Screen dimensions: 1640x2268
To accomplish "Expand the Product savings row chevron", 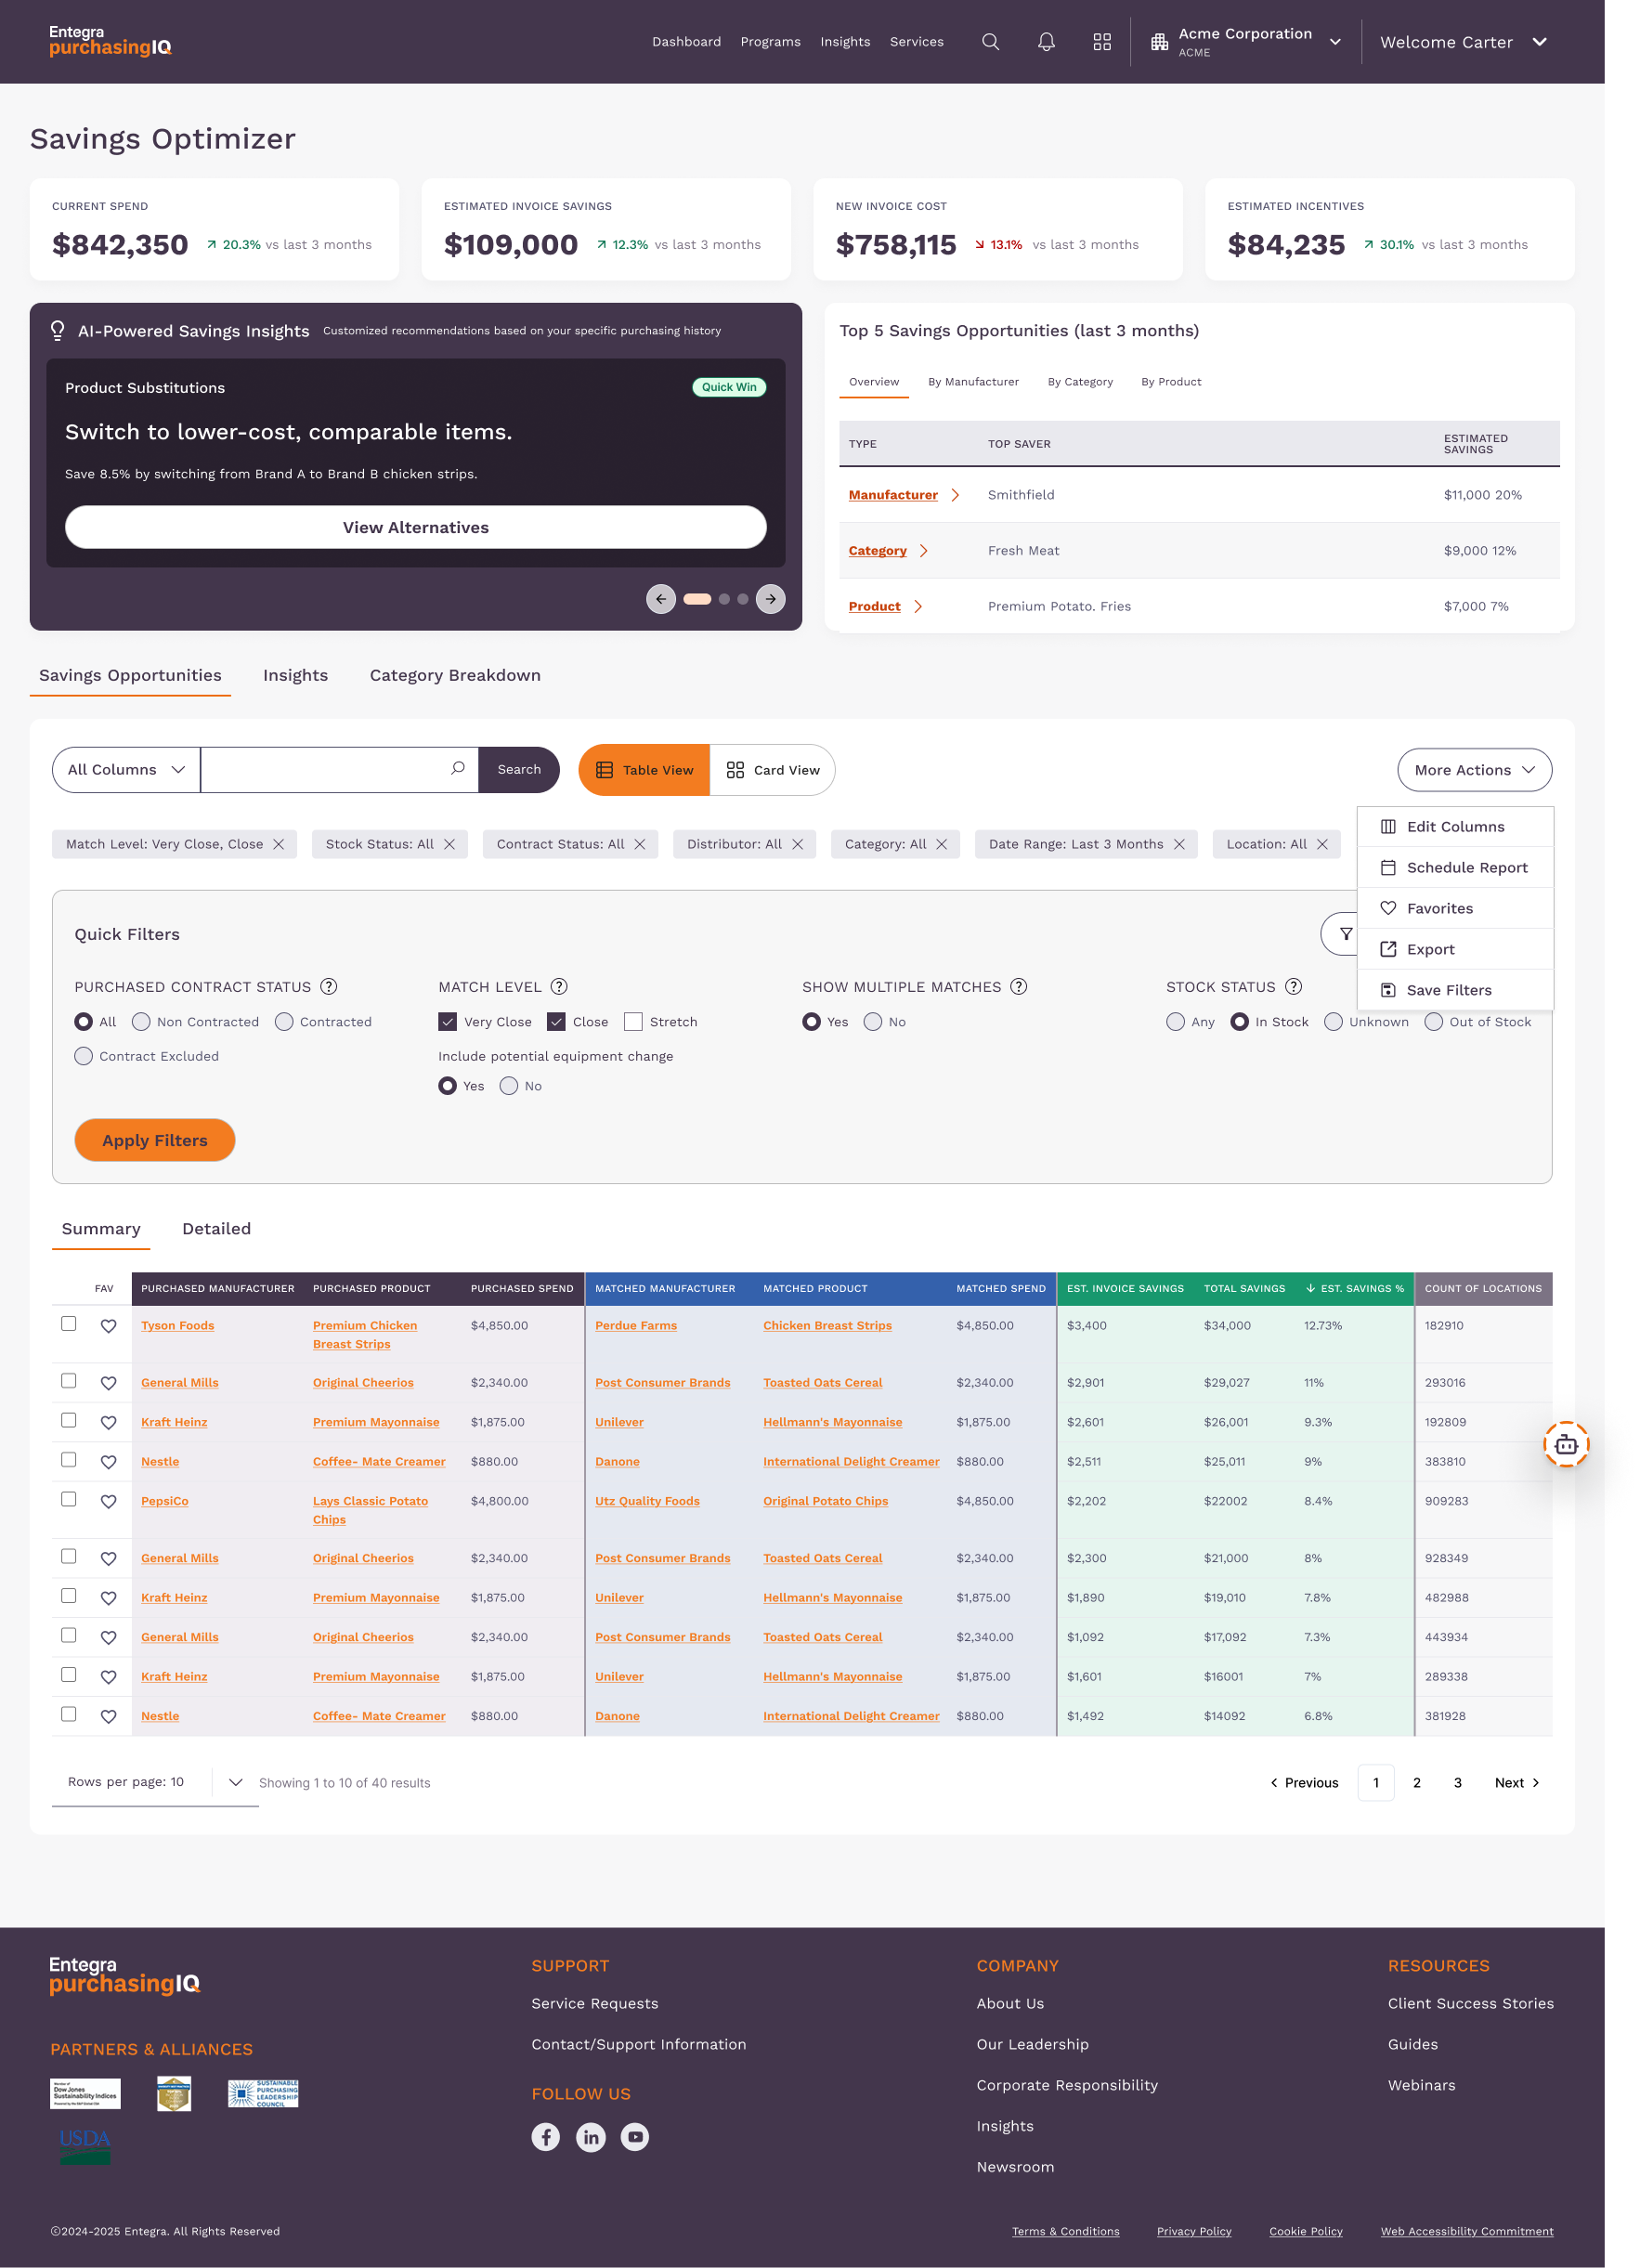I will pyautogui.click(x=918, y=607).
